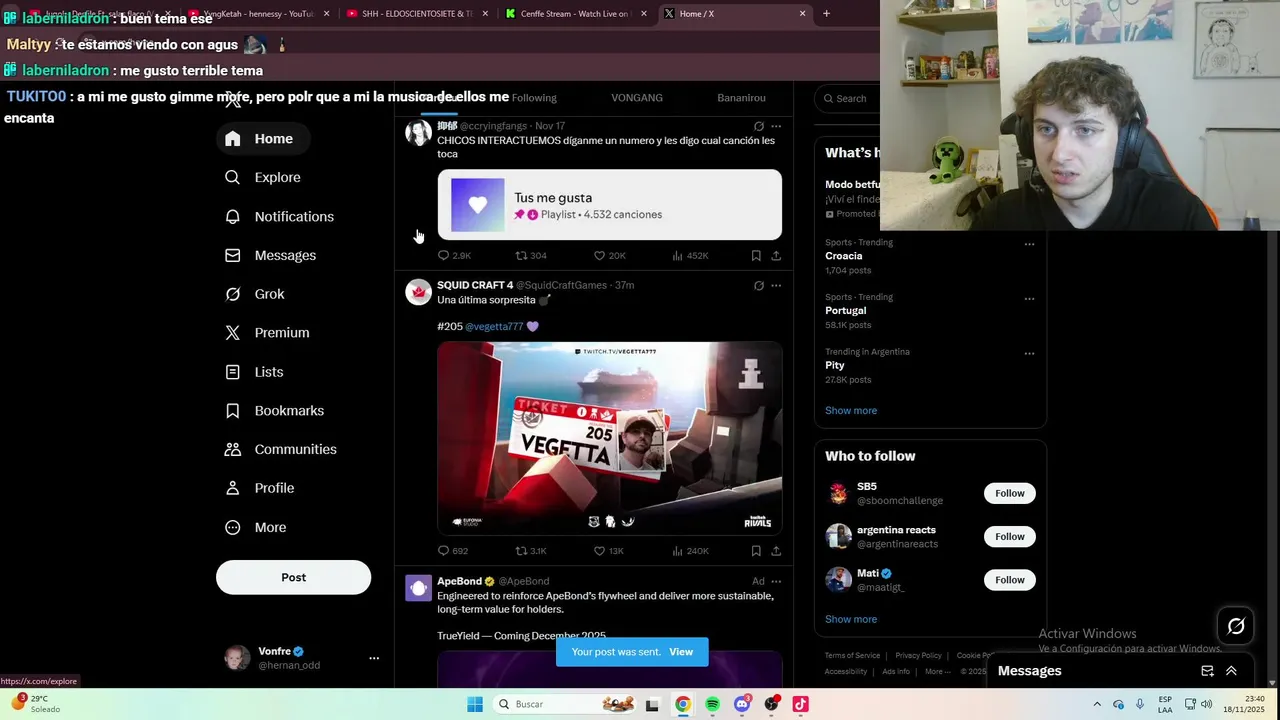1280x720 pixels.
Task: Open the Windows Start menu
Action: [475, 704]
